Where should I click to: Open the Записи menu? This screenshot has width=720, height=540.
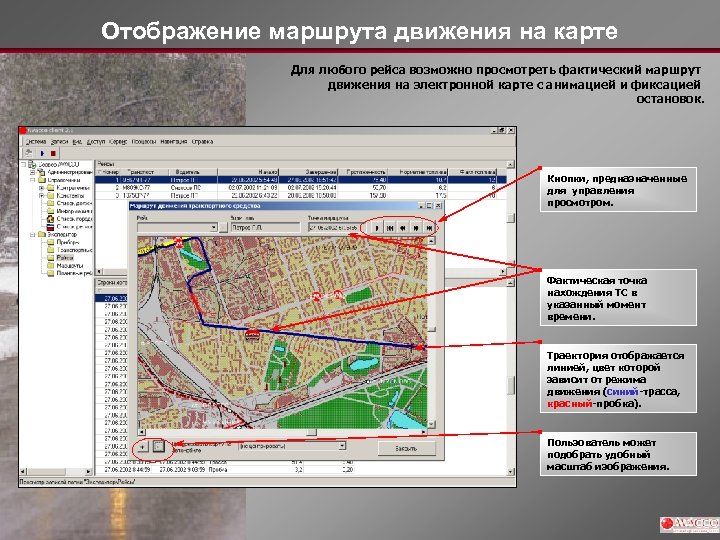tap(60, 141)
